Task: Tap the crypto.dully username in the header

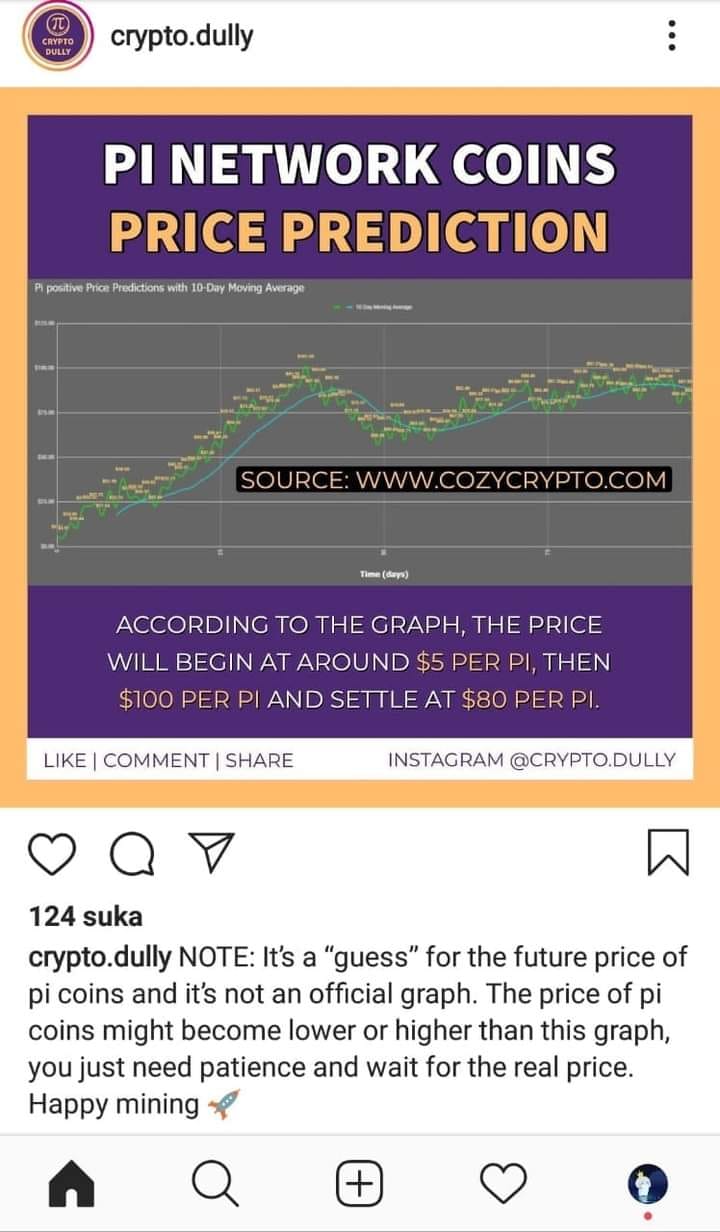Action: (x=182, y=37)
